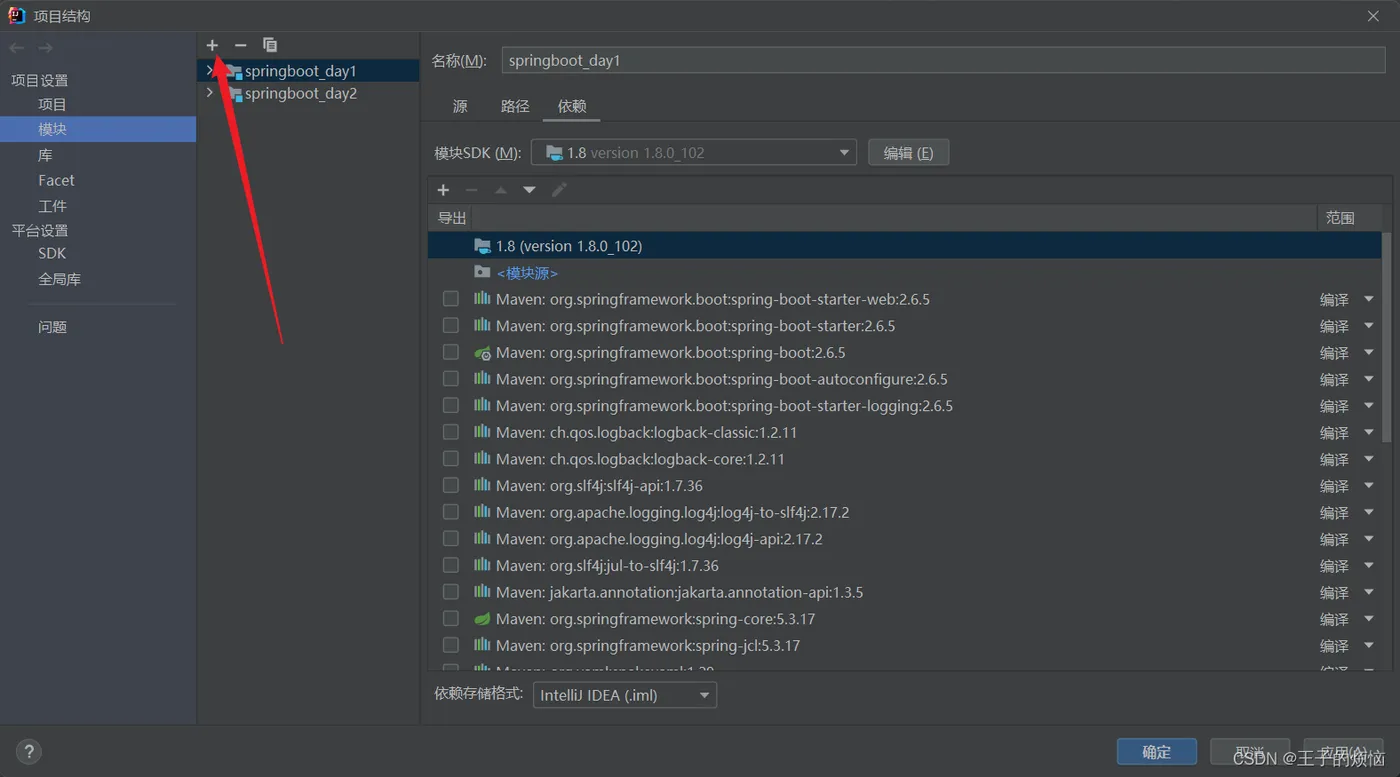Toggle export checkbox for spring-boot-starter:2.6.5

[451, 326]
